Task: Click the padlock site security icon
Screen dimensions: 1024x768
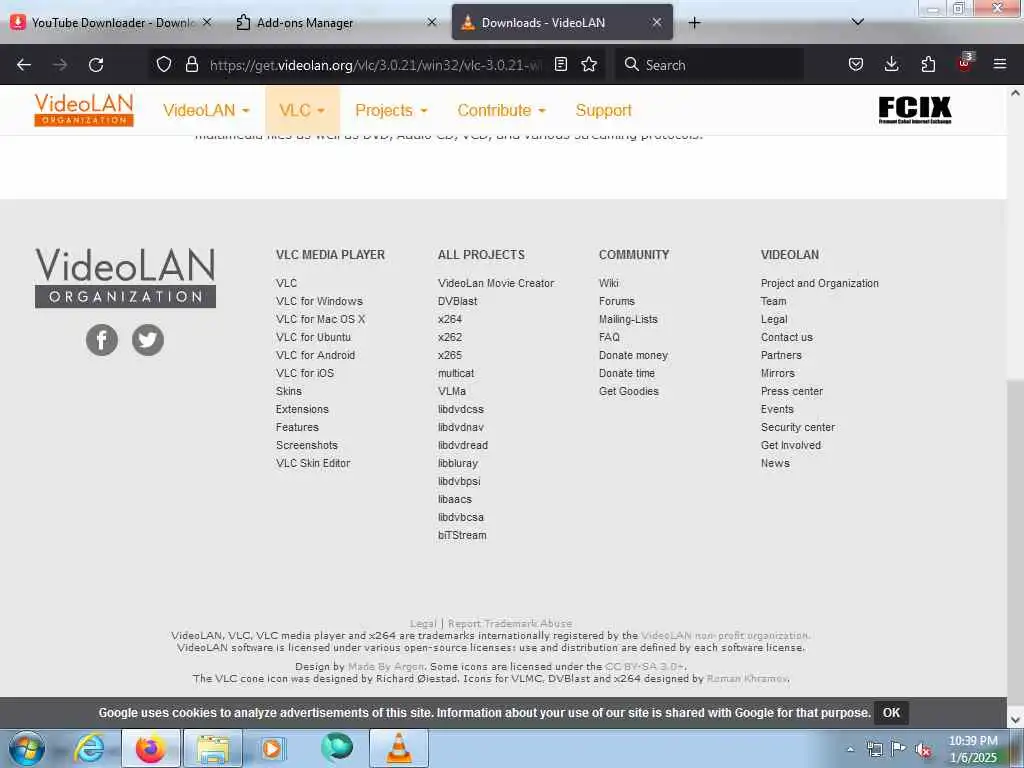Action: (x=191, y=64)
